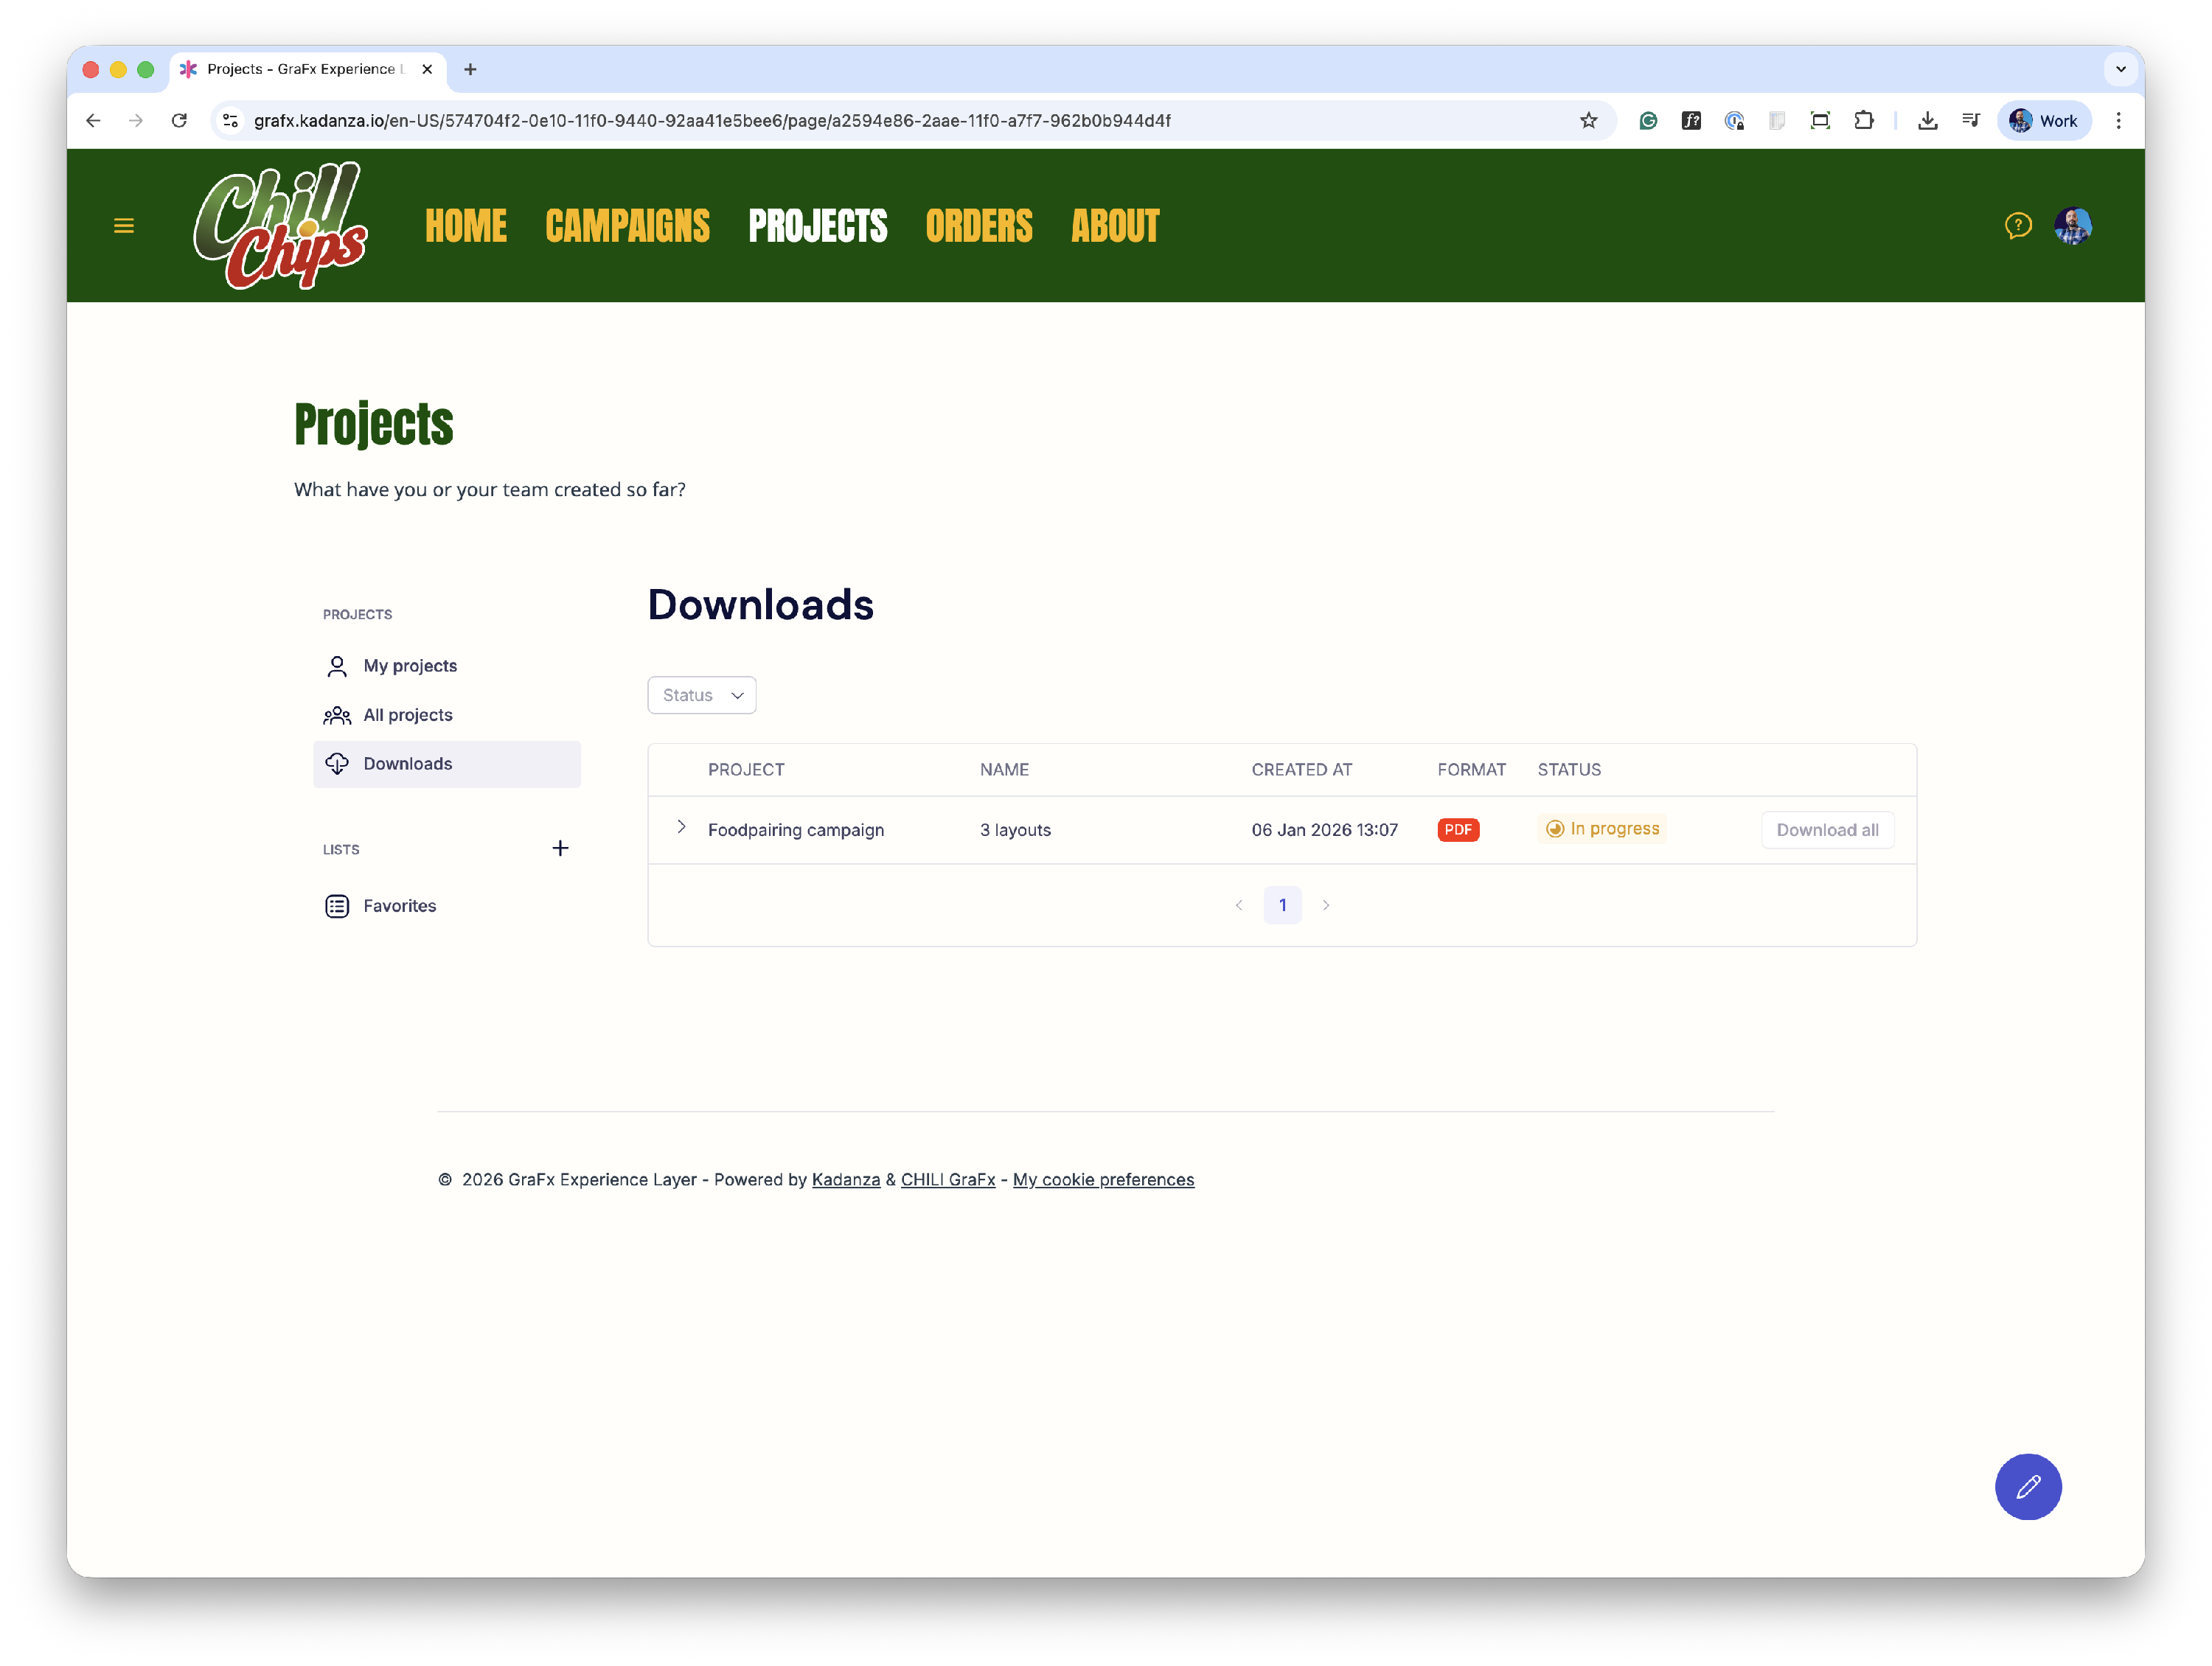This screenshot has height=1666, width=2212.
Task: Select page 1 in pagination
Action: point(1282,905)
